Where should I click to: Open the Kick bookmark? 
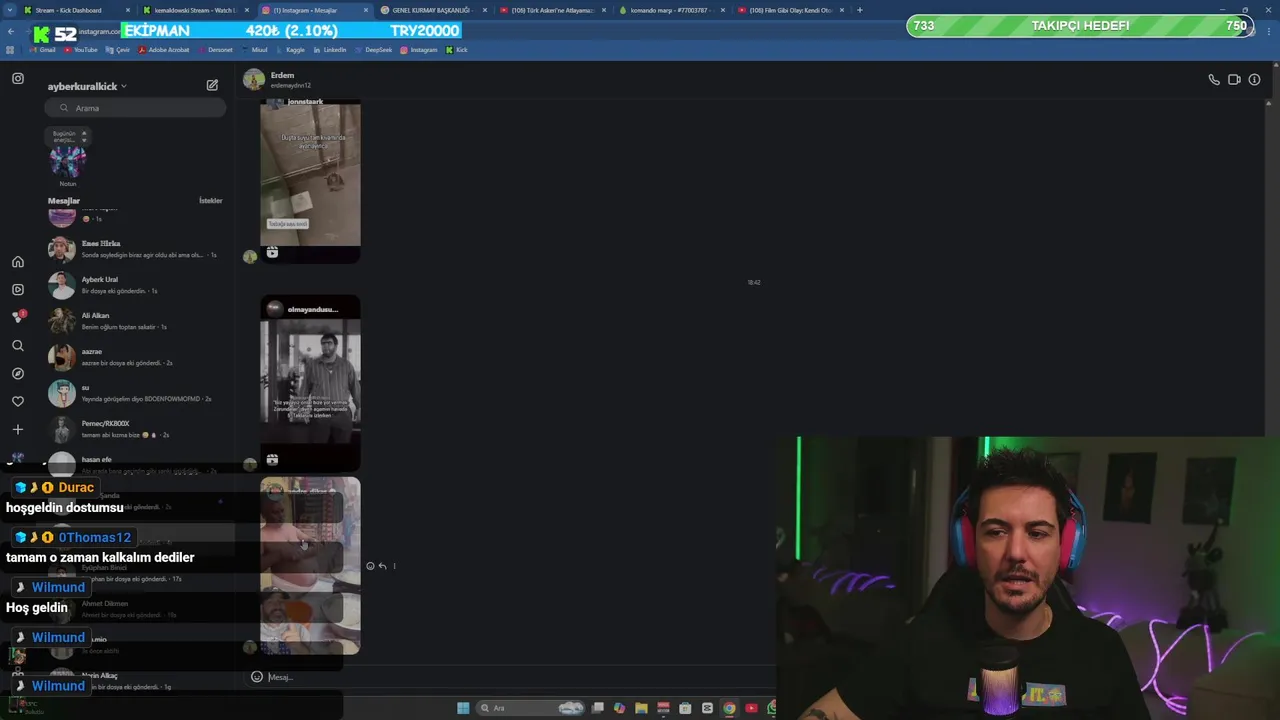456,50
